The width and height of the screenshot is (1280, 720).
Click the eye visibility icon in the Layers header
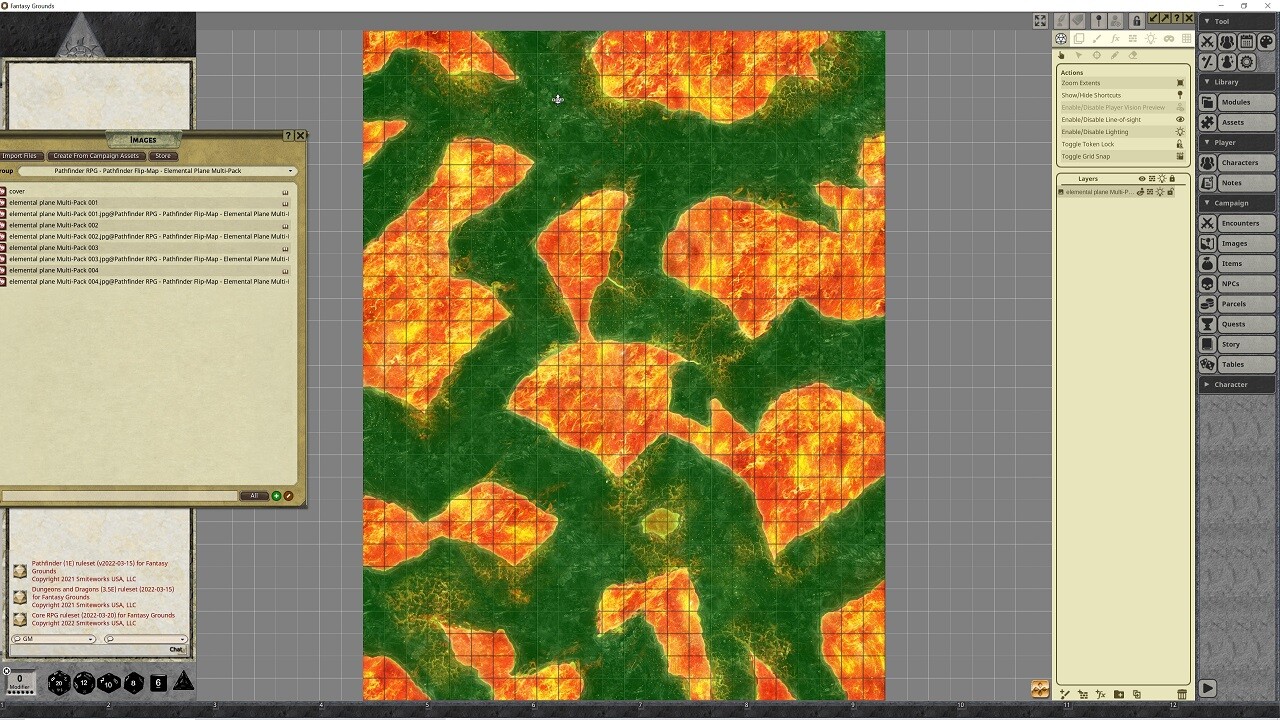1140,178
